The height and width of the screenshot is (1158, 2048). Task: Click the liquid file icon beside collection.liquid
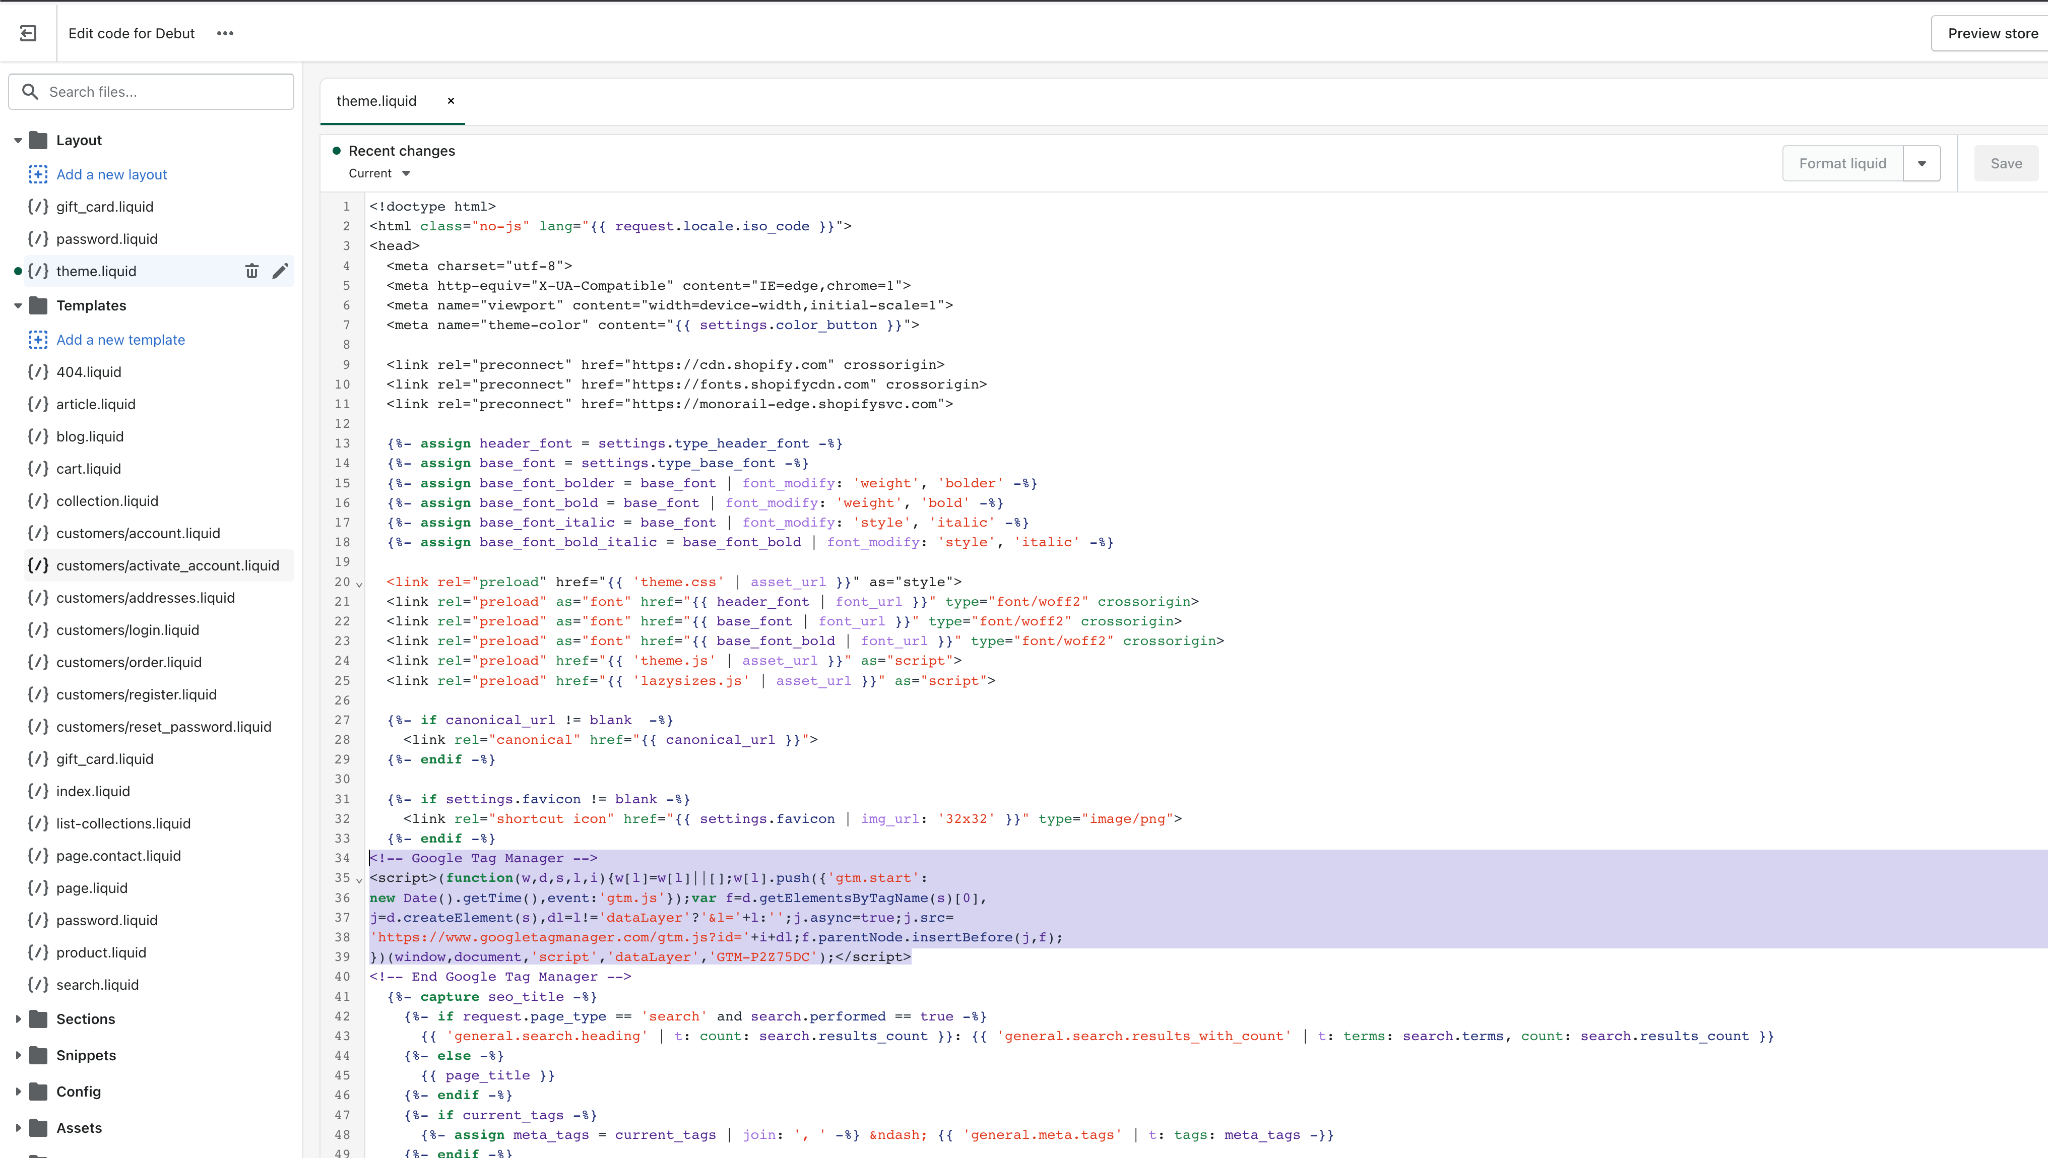pyautogui.click(x=38, y=501)
